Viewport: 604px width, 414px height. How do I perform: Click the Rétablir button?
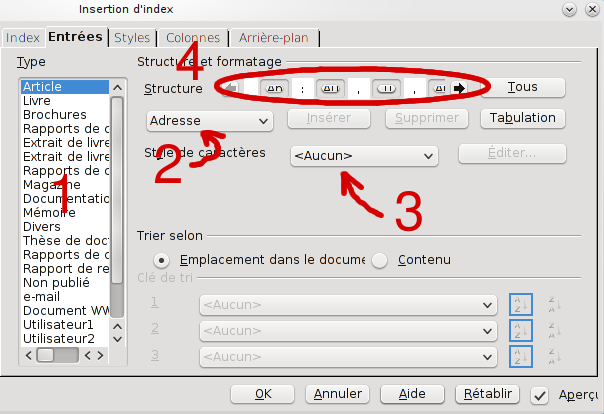pyautogui.click(x=487, y=394)
